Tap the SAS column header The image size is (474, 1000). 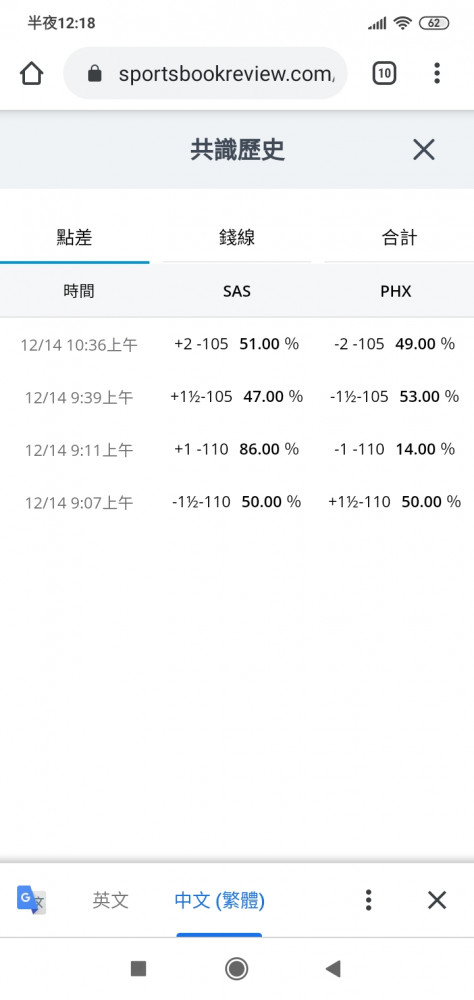[237, 291]
